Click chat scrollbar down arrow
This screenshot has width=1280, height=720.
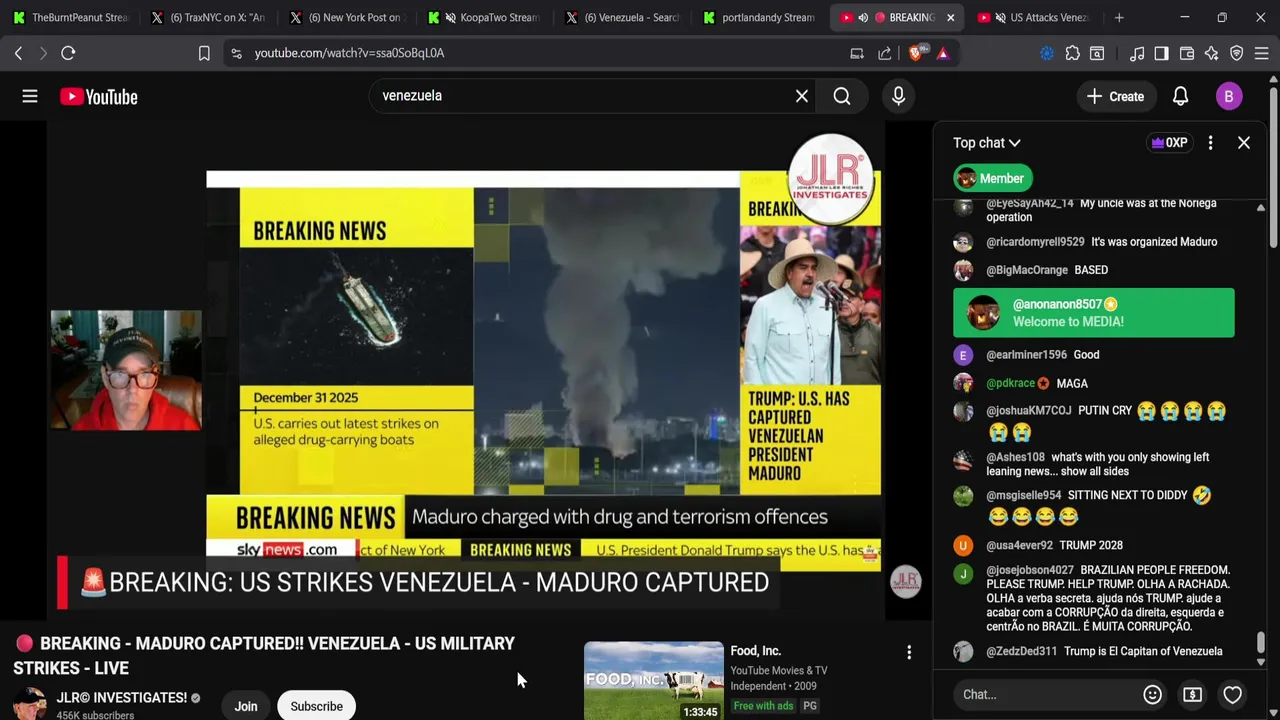1260,662
